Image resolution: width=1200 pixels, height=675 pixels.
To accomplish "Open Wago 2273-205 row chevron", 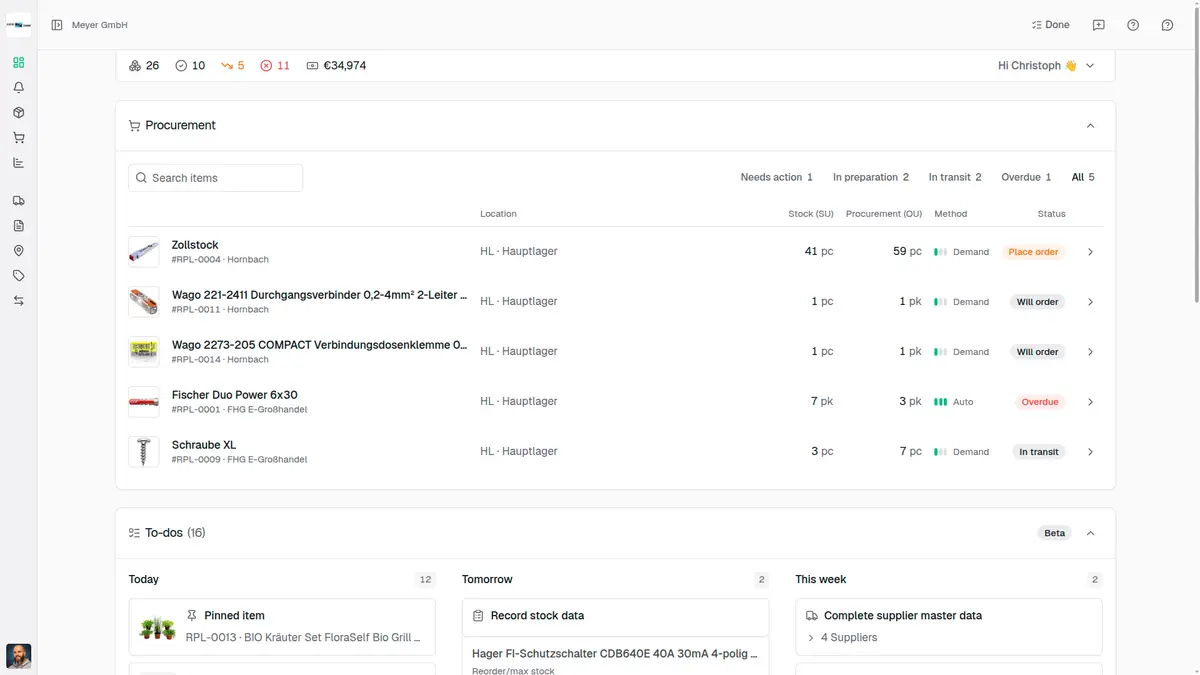I will coord(1090,352).
